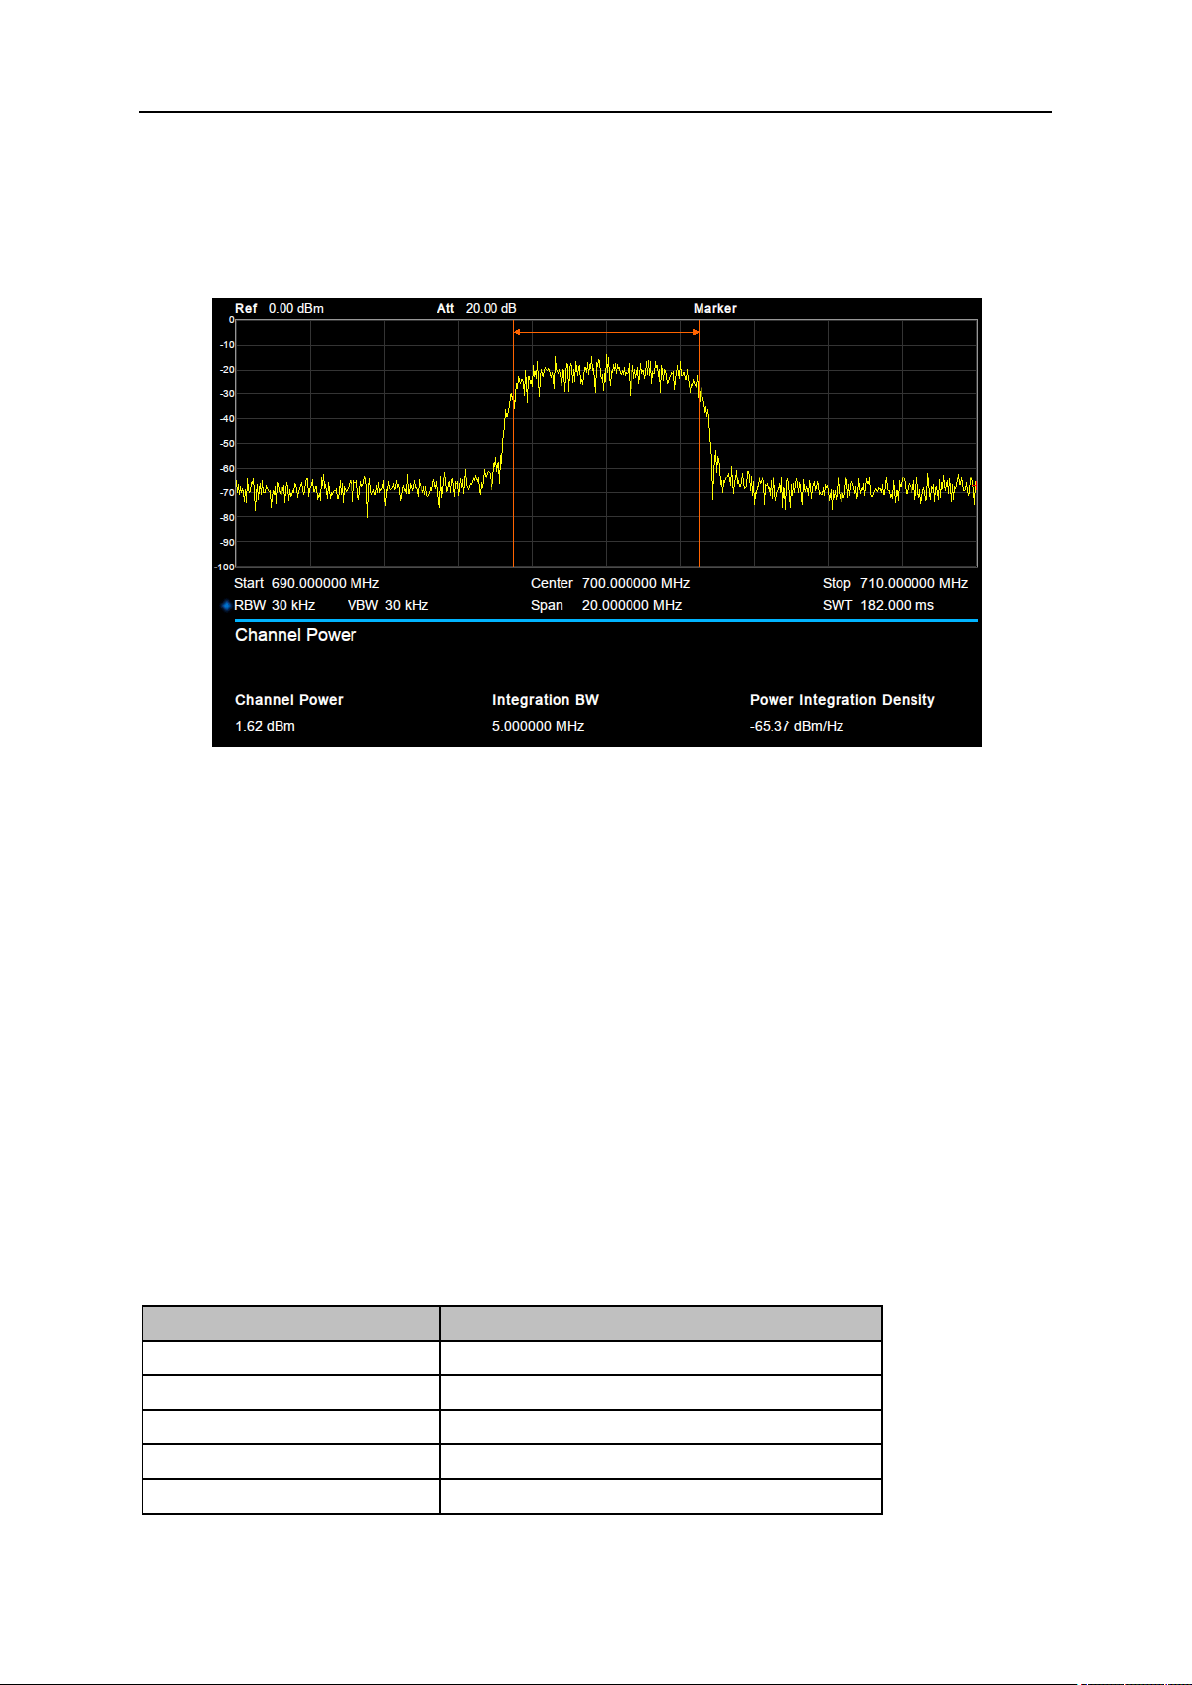Click the Center 700.000000 MHz value
This screenshot has width=1192, height=1685.
coord(611,583)
